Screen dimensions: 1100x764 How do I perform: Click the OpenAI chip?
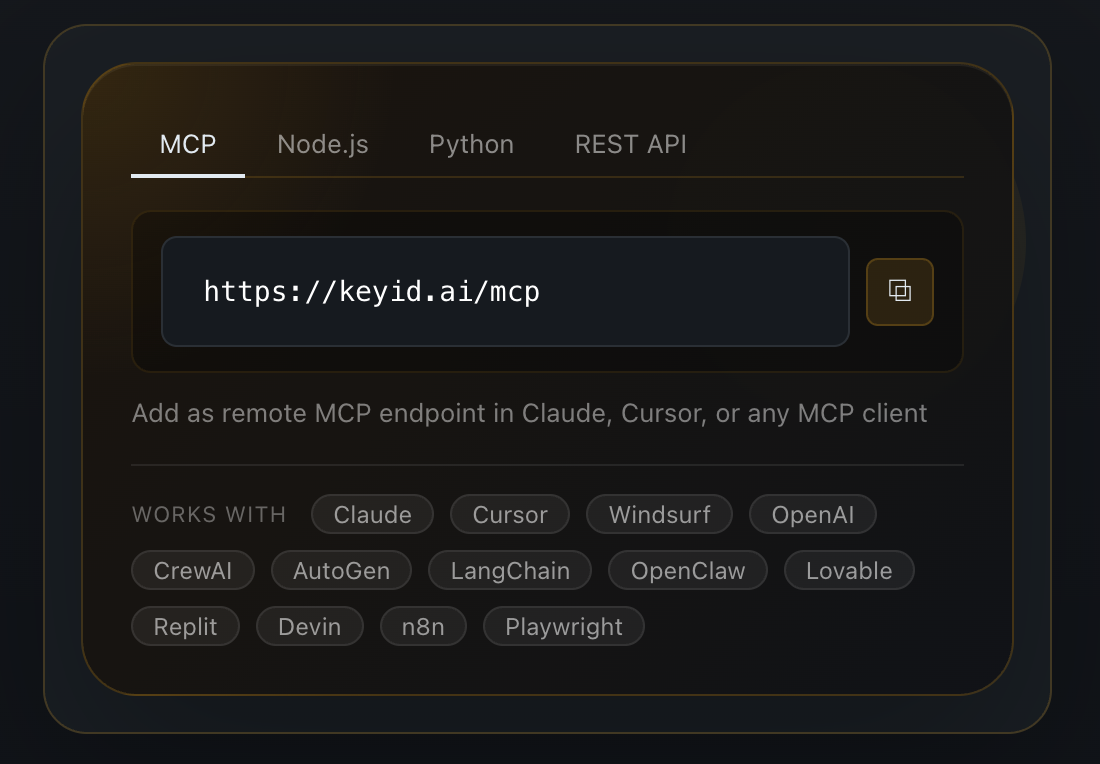pyautogui.click(x=812, y=514)
